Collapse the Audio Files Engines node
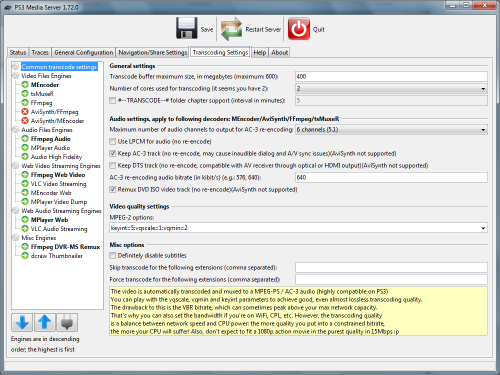The height and width of the screenshot is (375, 500). point(15,130)
